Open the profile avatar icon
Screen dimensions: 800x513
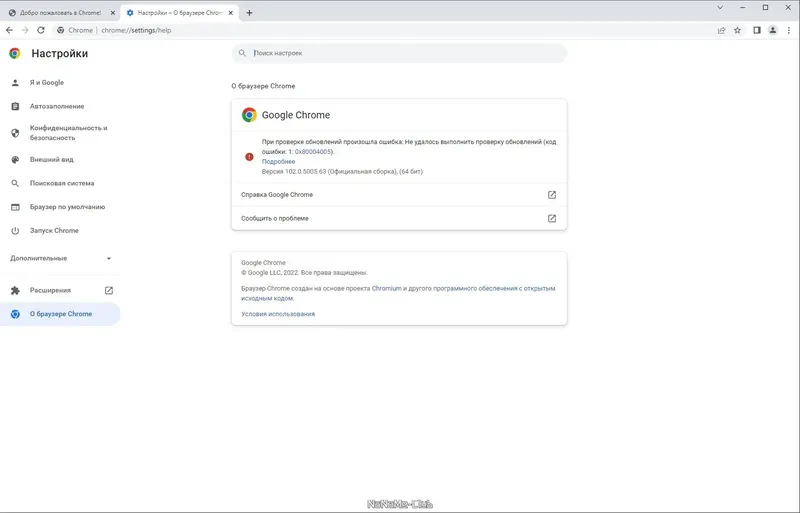[773, 30]
